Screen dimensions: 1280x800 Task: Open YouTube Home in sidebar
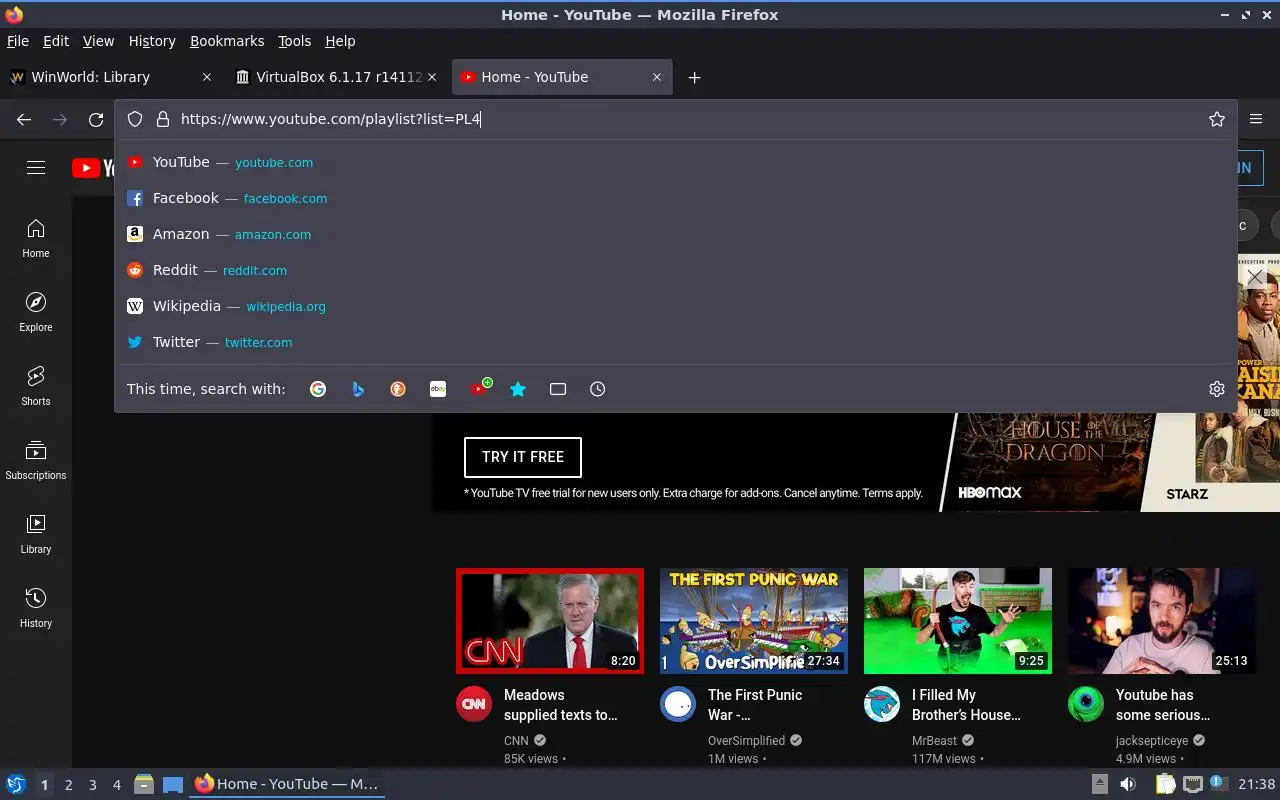[36, 238]
